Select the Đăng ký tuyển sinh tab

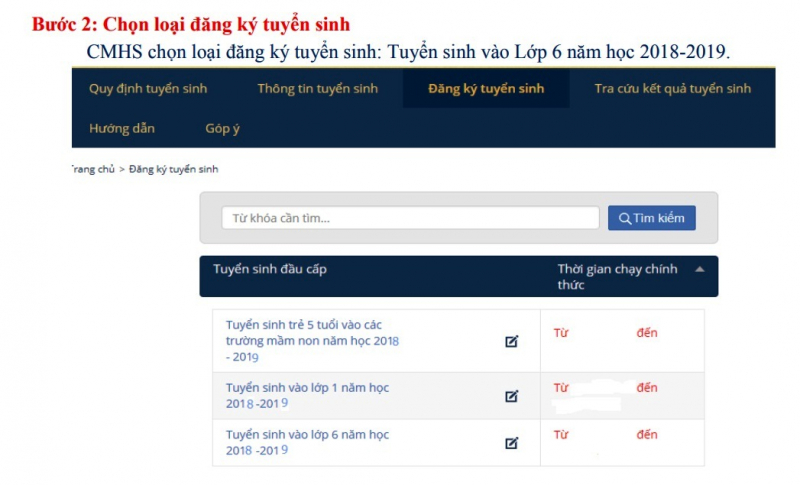tap(486, 89)
